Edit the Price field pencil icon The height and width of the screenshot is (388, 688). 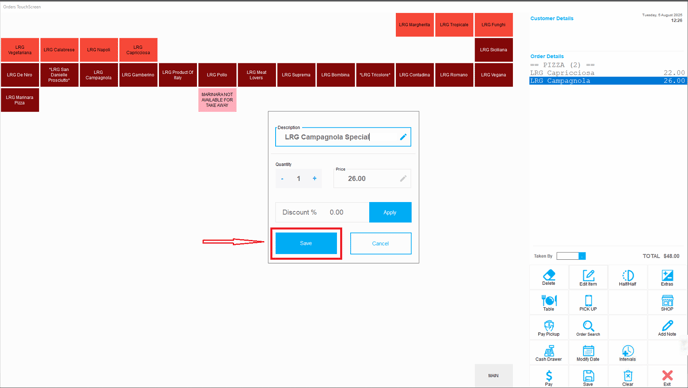[403, 178]
